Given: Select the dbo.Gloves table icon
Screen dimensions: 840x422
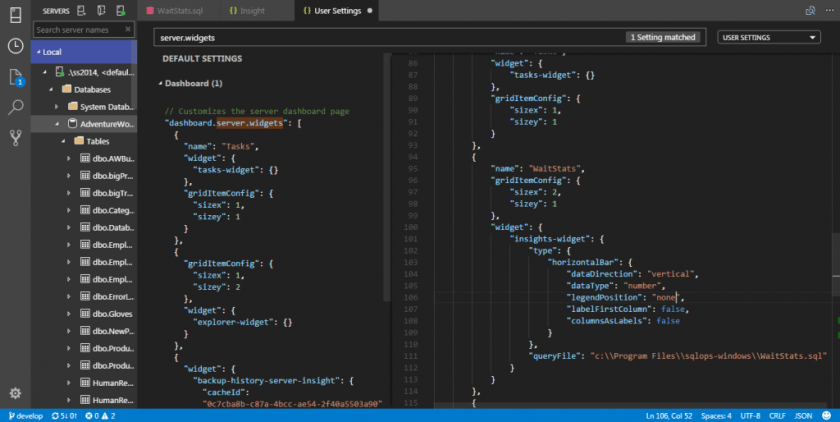Looking at the screenshot, I should coord(85,313).
